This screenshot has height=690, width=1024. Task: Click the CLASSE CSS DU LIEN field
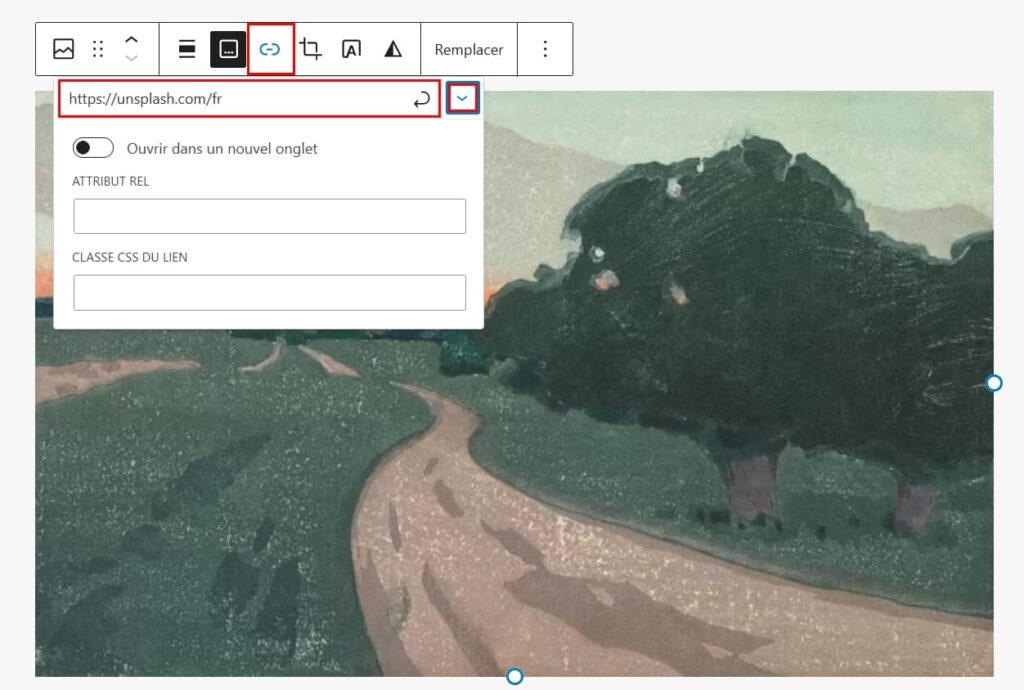tap(268, 292)
